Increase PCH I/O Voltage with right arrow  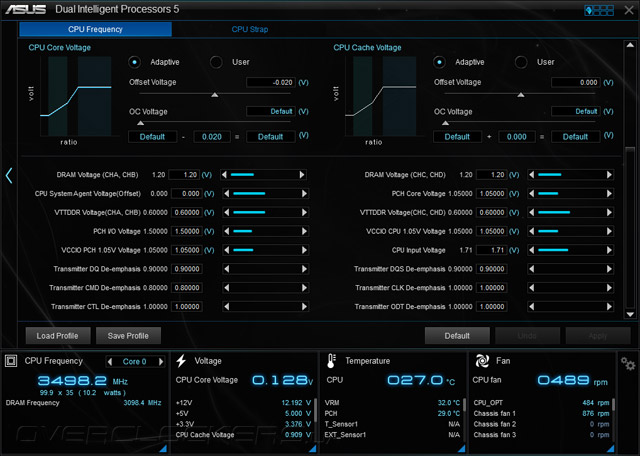[x=304, y=231]
